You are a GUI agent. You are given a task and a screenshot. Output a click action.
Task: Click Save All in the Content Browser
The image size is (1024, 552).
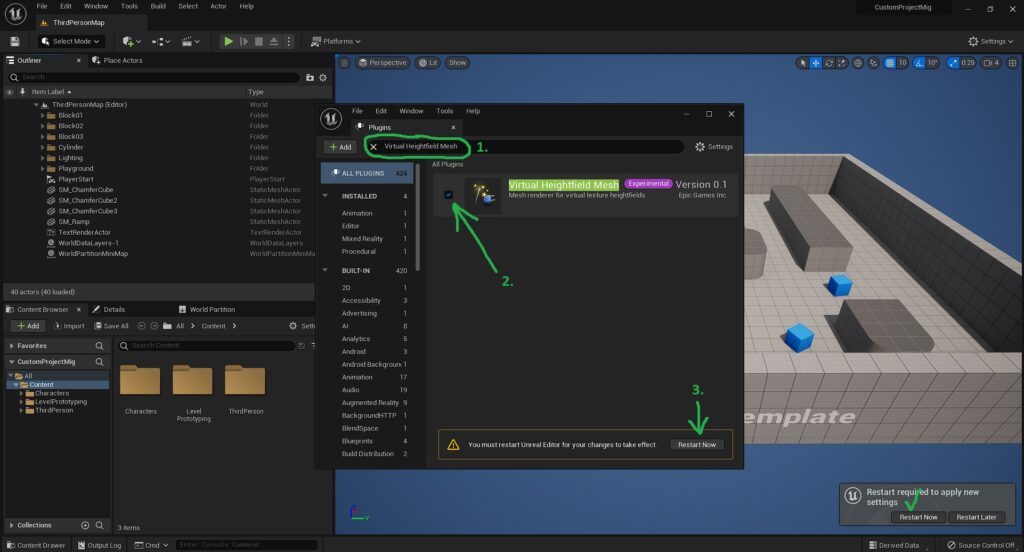(x=112, y=325)
